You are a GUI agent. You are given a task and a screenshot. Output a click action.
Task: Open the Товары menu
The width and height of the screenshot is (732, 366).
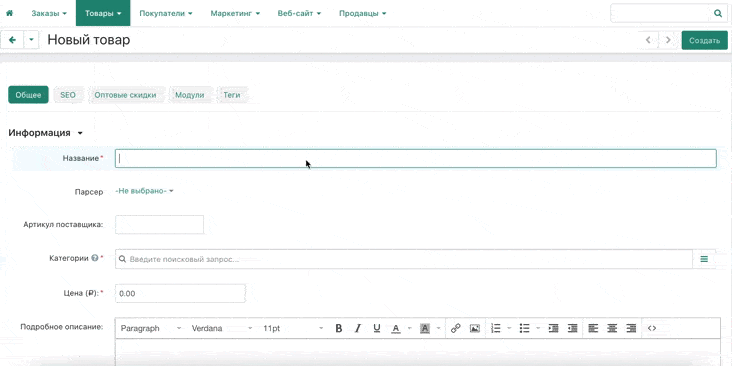[103, 13]
